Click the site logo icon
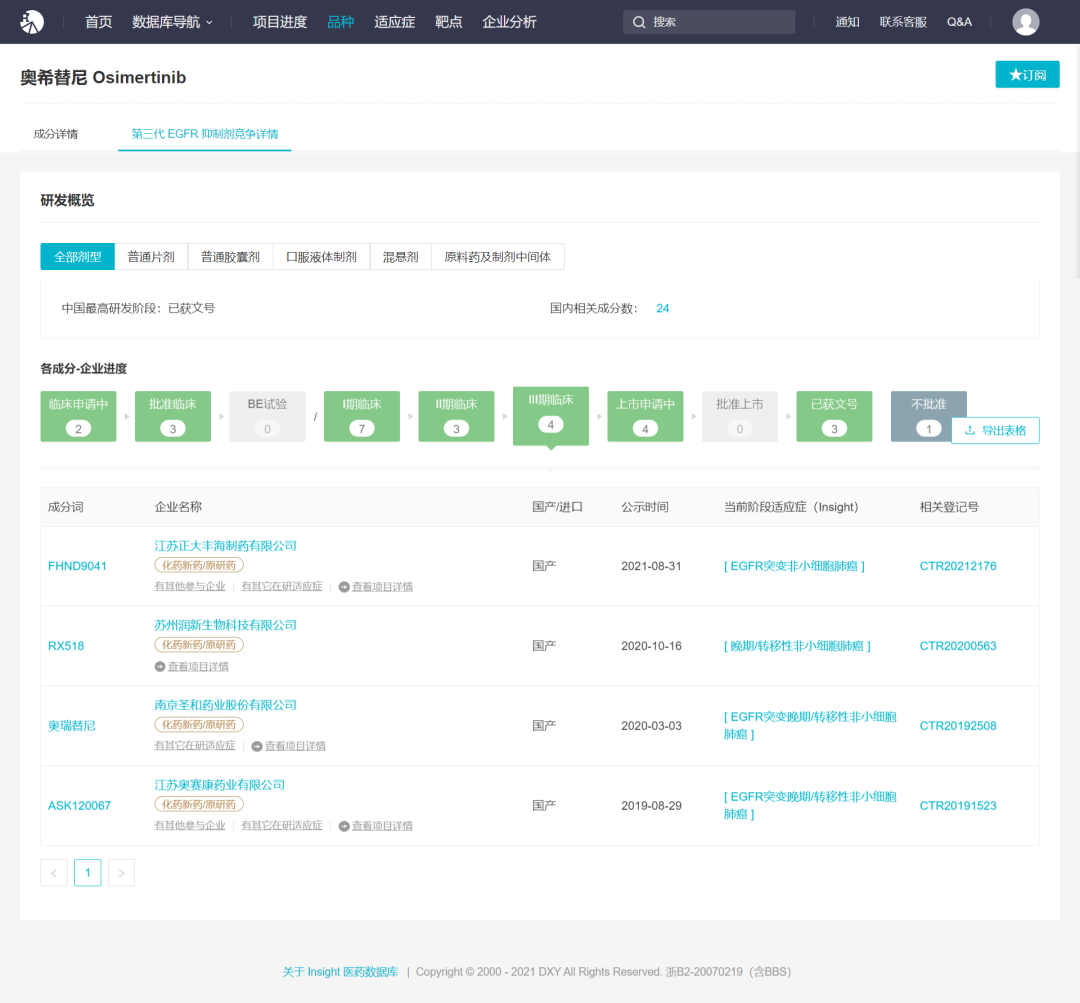The height and width of the screenshot is (1003, 1080). click(x=32, y=22)
